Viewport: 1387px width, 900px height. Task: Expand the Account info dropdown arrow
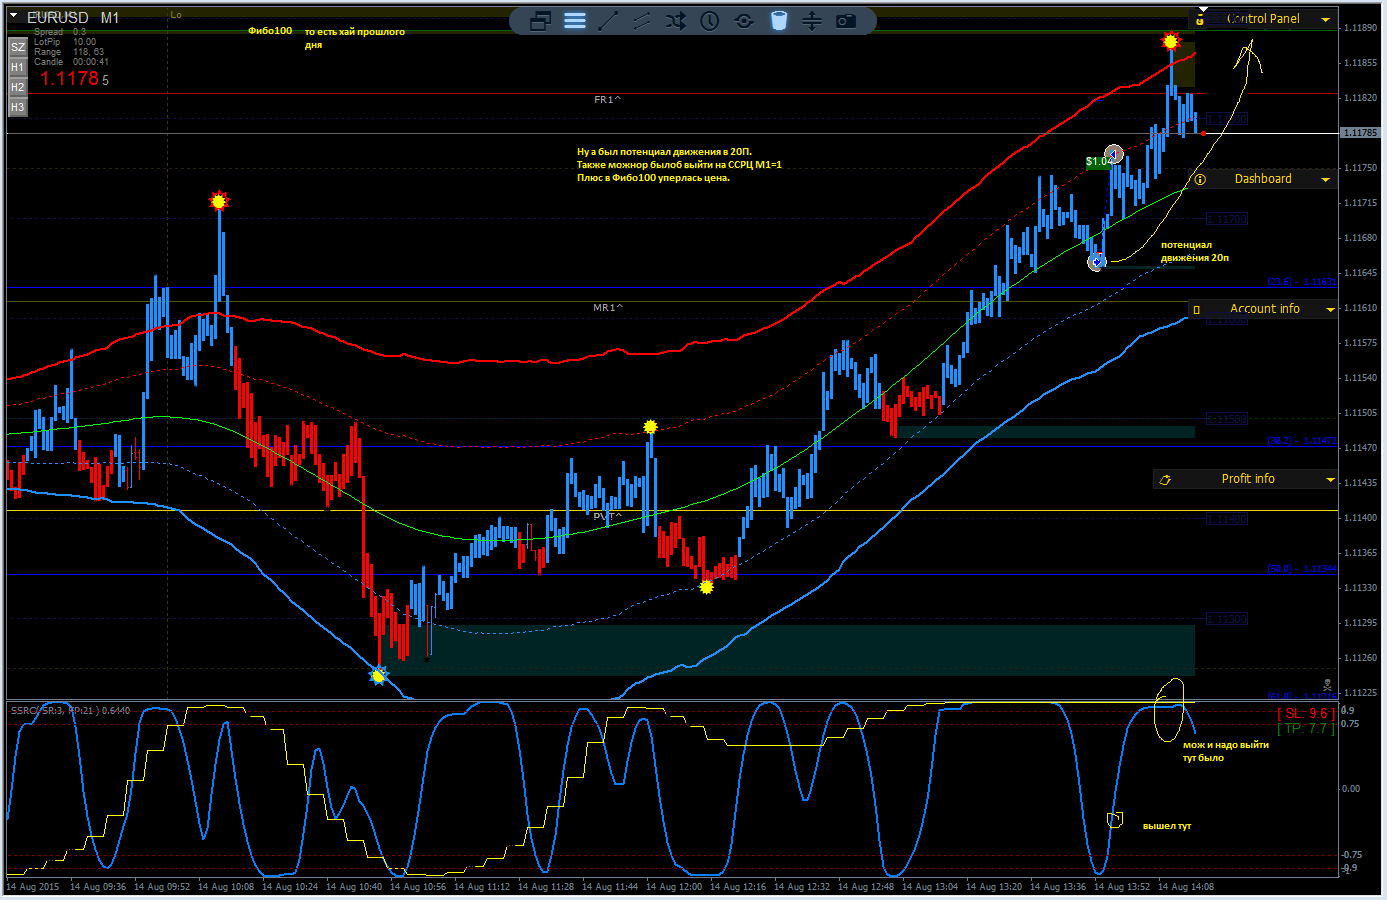click(x=1330, y=310)
